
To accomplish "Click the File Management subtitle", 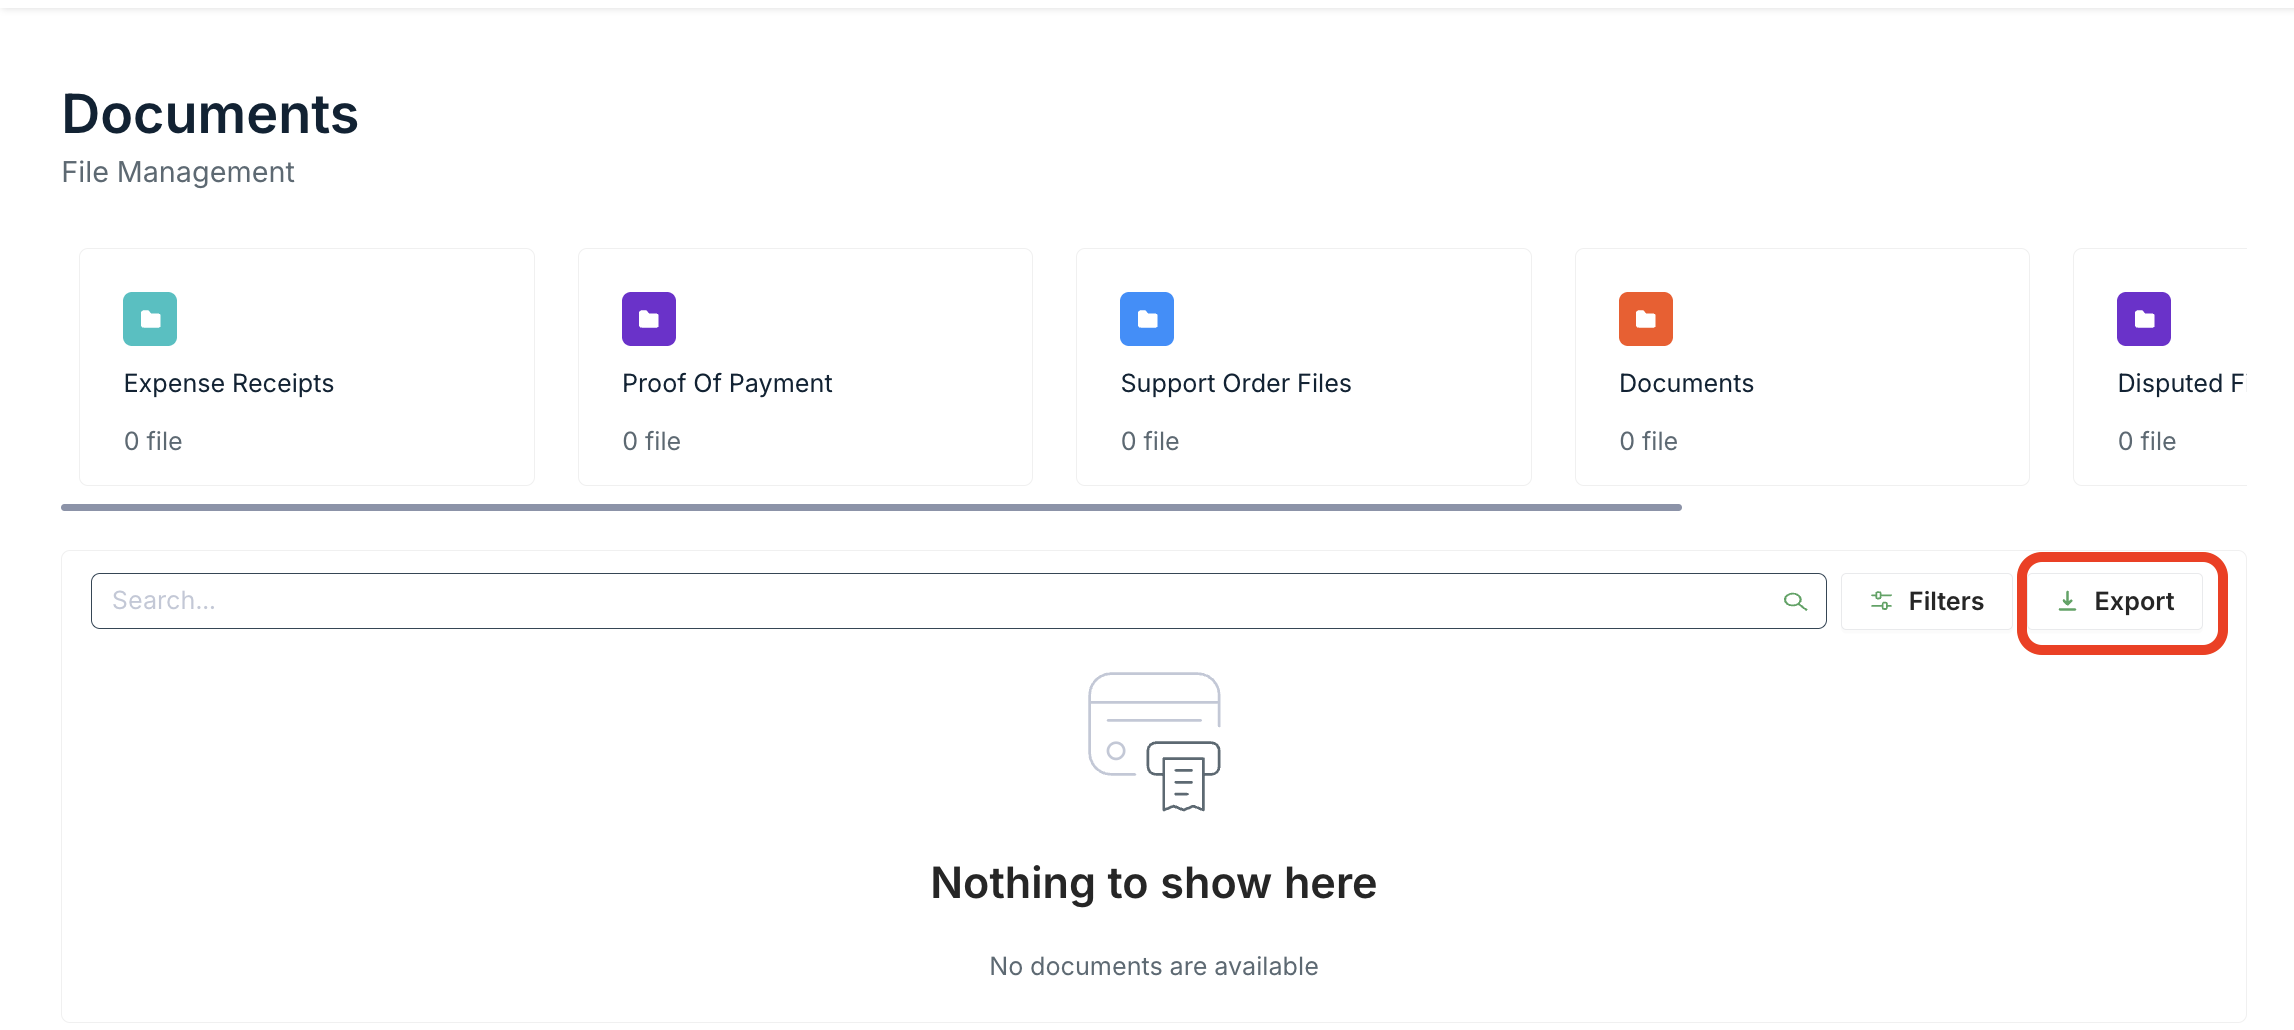I will 178,172.
